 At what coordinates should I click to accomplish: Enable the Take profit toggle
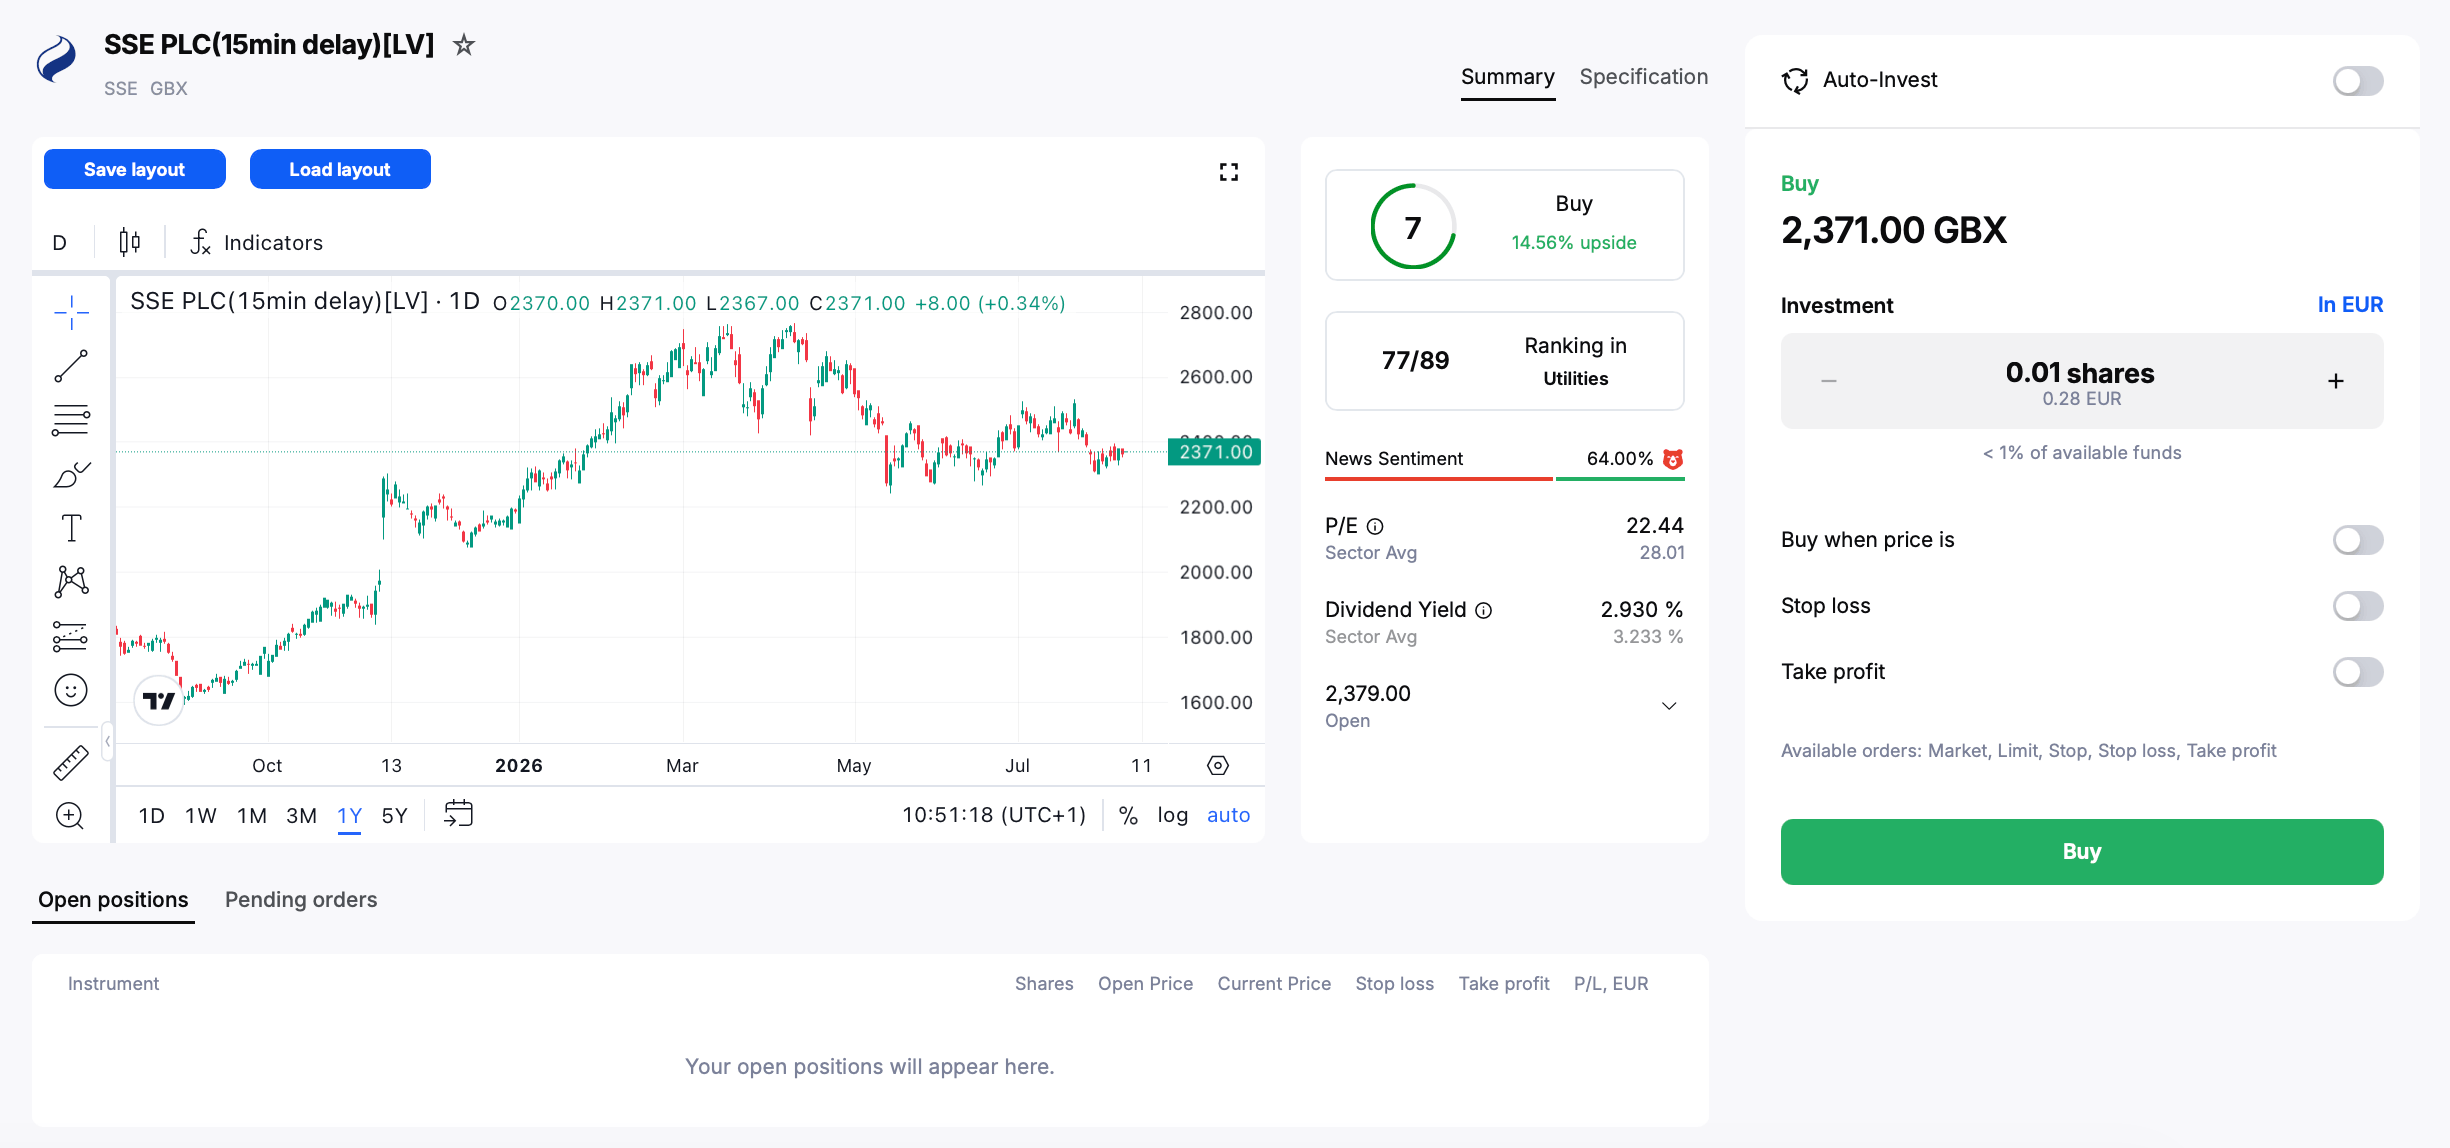click(x=2358, y=672)
